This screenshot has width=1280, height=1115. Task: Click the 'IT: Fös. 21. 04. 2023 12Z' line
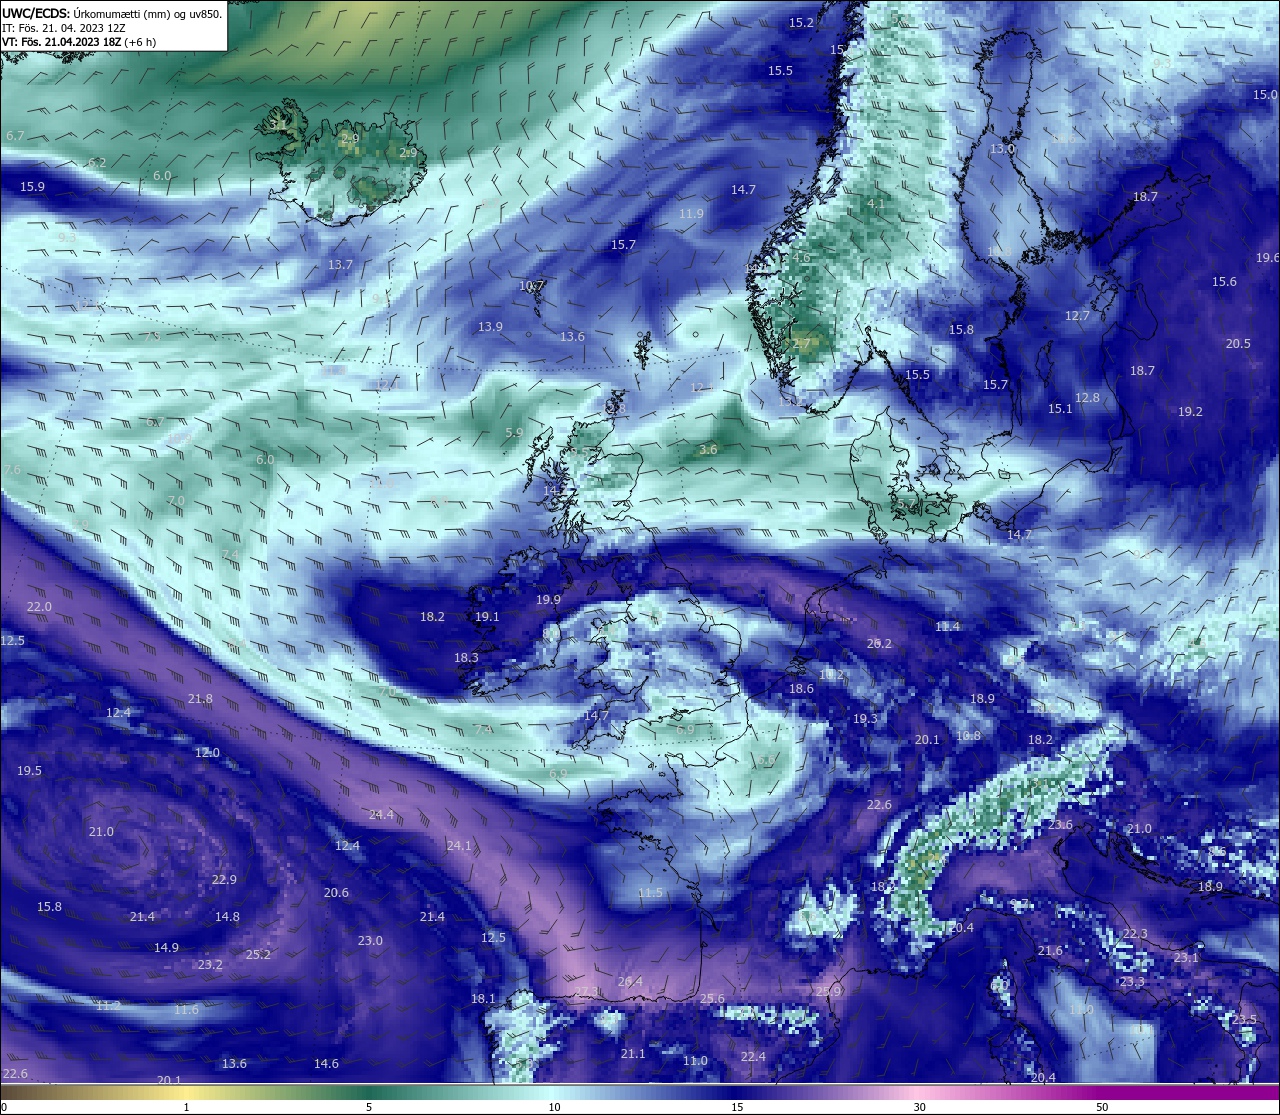tap(63, 28)
